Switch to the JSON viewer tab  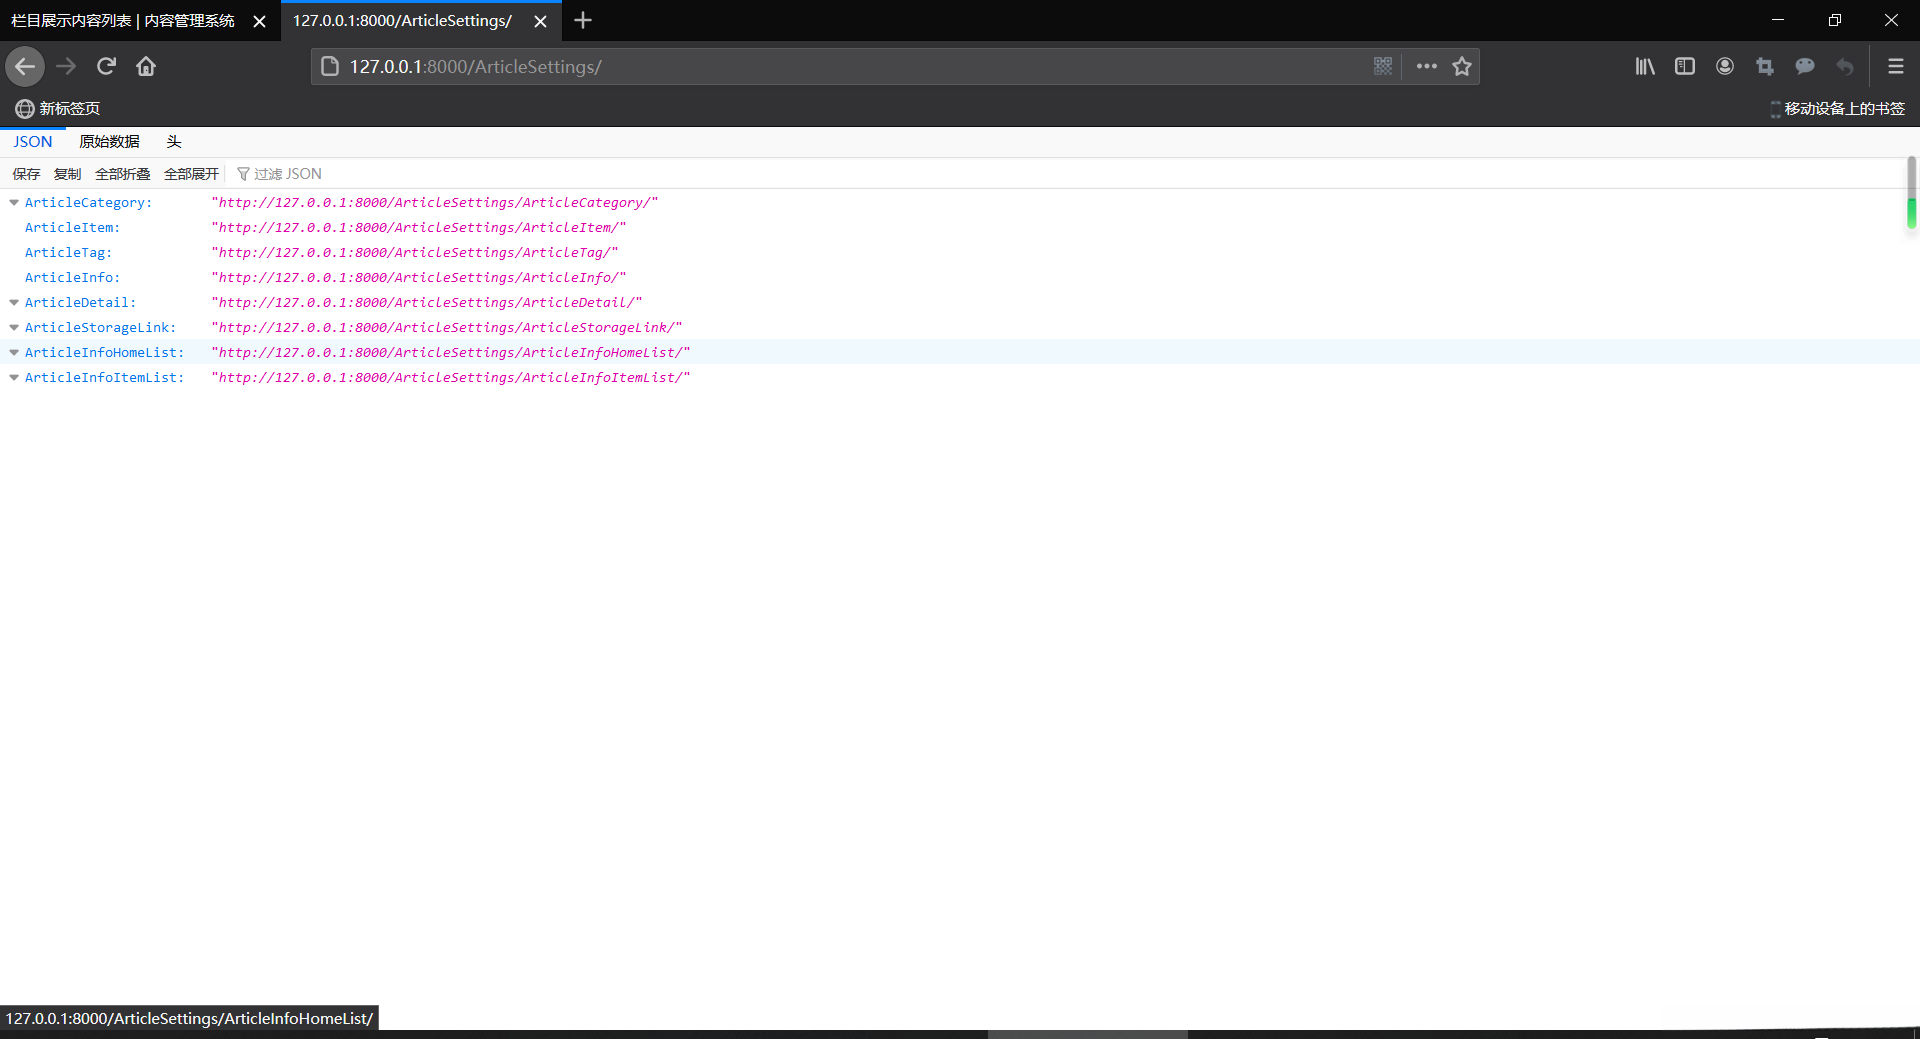click(x=33, y=142)
